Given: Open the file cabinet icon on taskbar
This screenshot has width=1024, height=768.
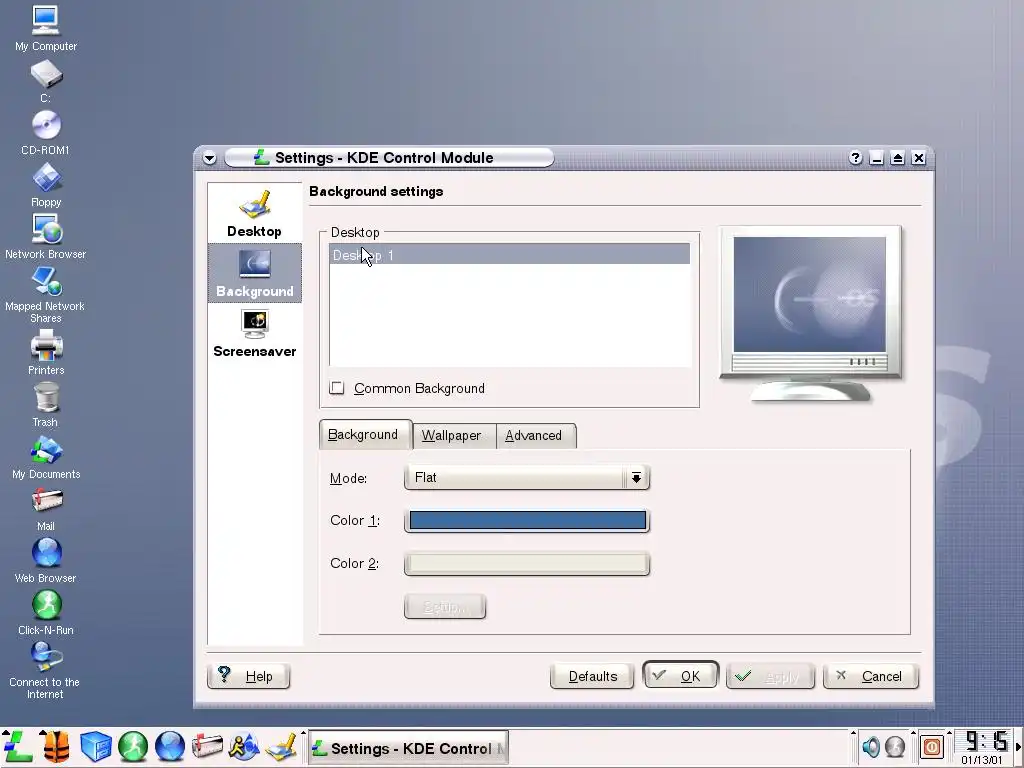Looking at the screenshot, I should pyautogui.click(x=95, y=746).
